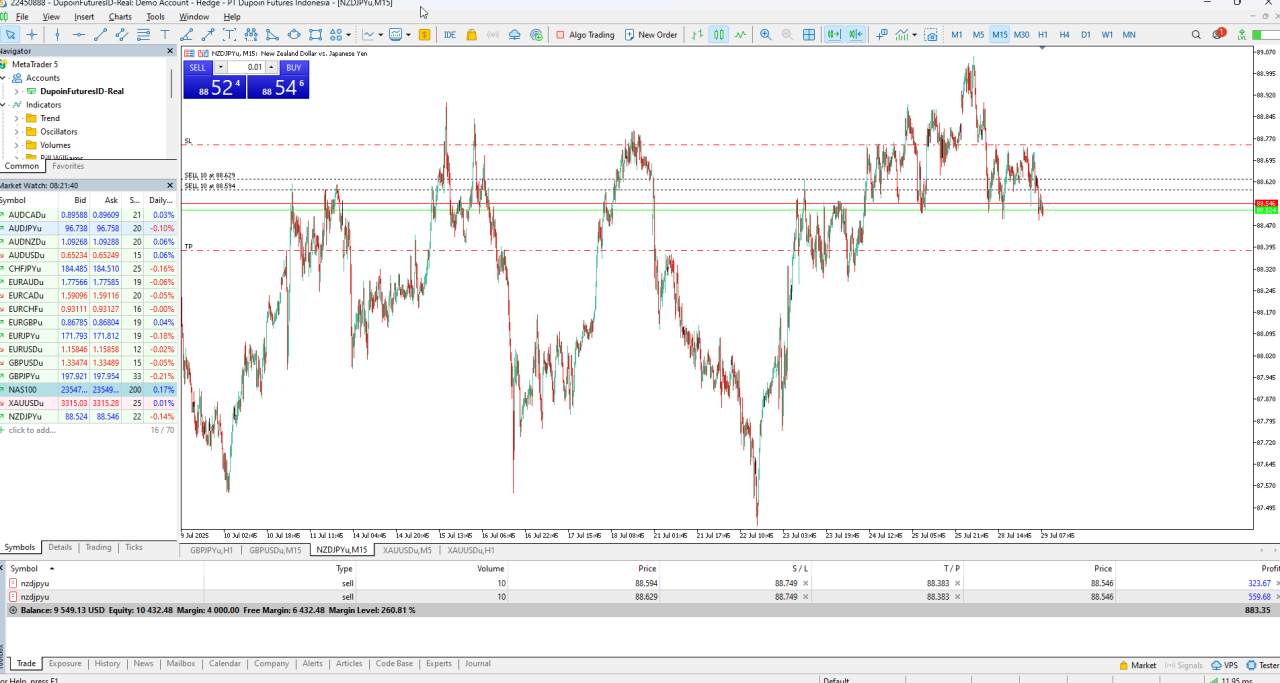This screenshot has width=1280, height=683.
Task: Click the SELL button on chart
Action: pyautogui.click(x=197, y=68)
